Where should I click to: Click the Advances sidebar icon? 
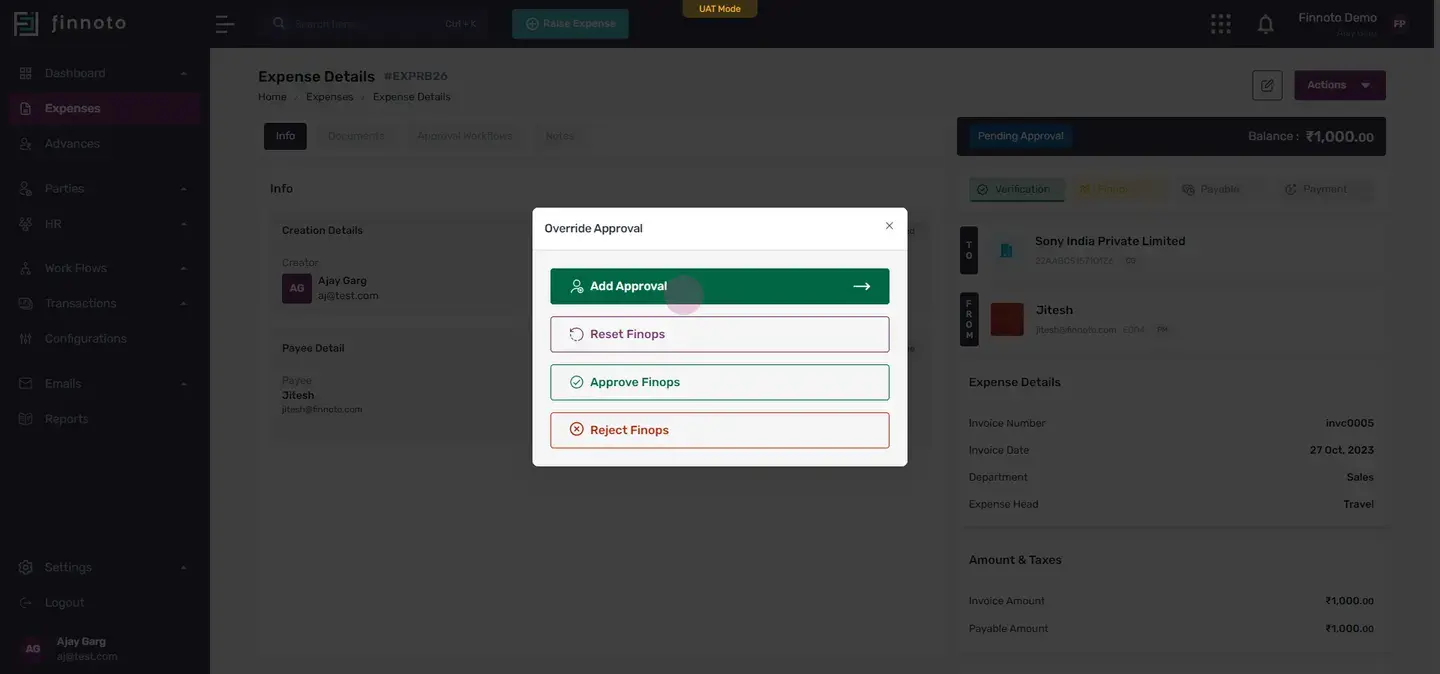[26, 144]
